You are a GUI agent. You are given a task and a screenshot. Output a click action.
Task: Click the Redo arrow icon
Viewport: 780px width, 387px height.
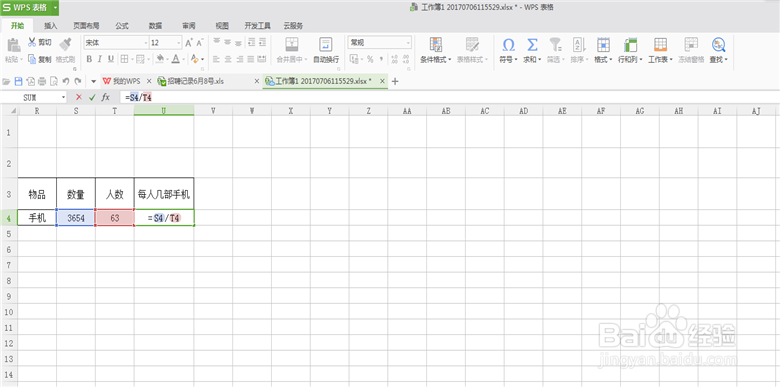tap(78, 81)
